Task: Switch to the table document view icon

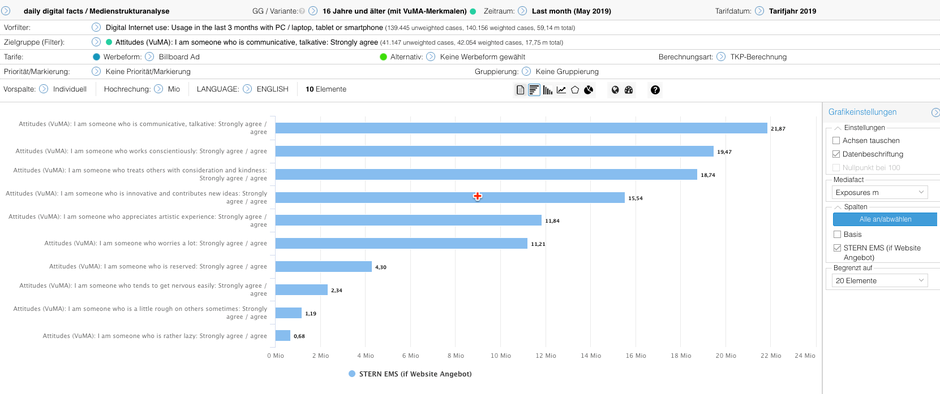Action: click(x=520, y=90)
